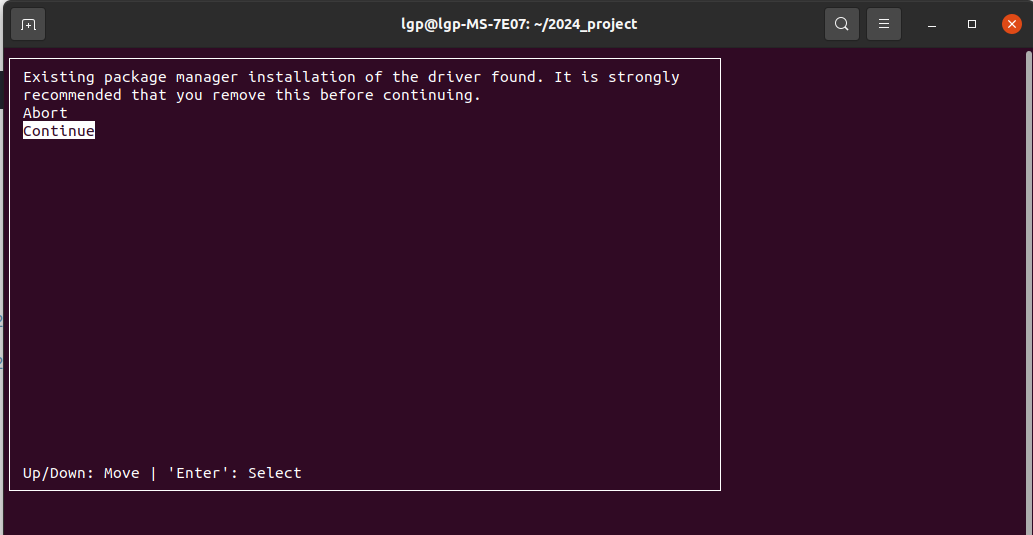Click the 'Up/Down: Move' hint text
The width and height of the screenshot is (1033, 535).
click(81, 473)
